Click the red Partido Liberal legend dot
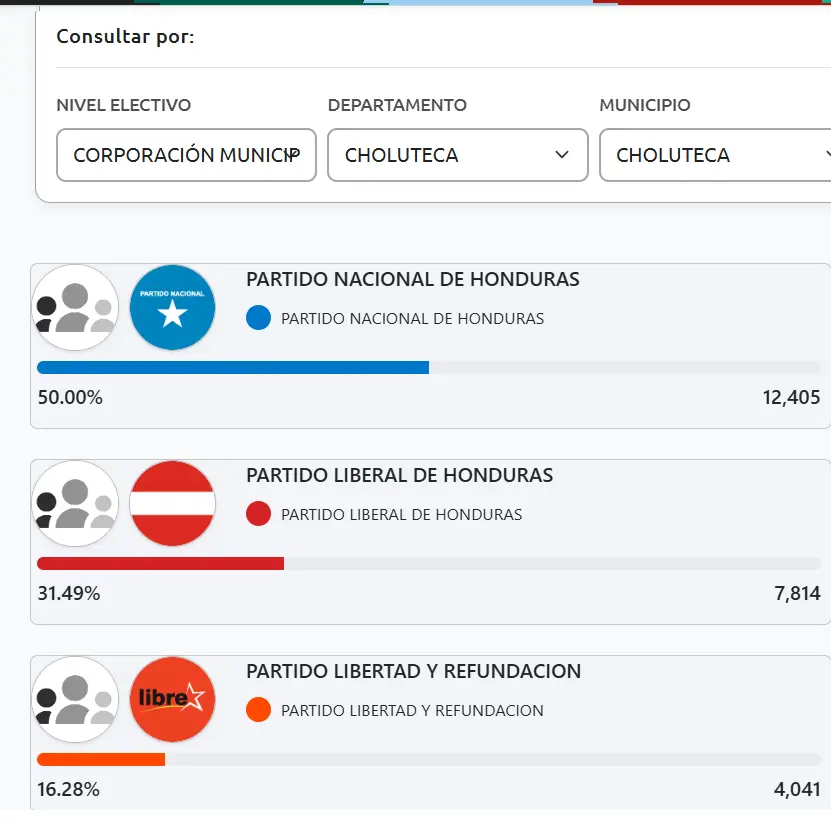The height and width of the screenshot is (822, 831). 259,514
